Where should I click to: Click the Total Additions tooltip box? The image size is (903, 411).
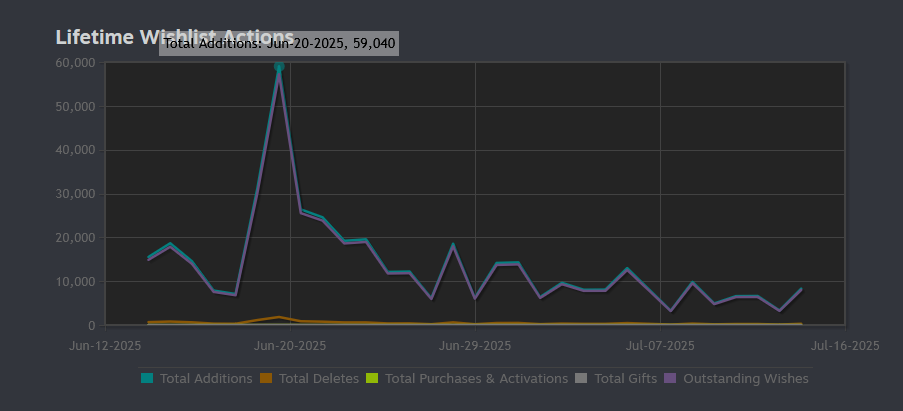coord(279,43)
